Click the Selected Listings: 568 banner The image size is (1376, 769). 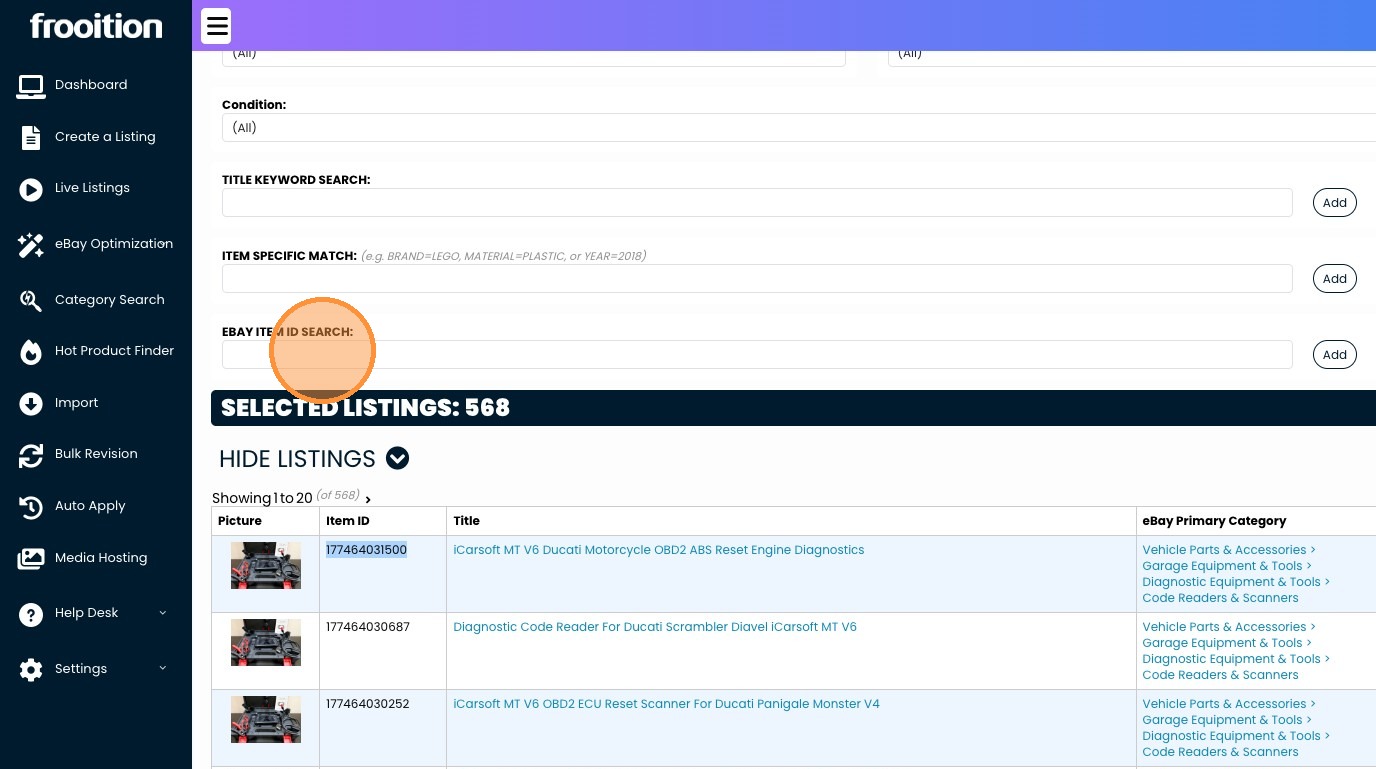point(793,408)
